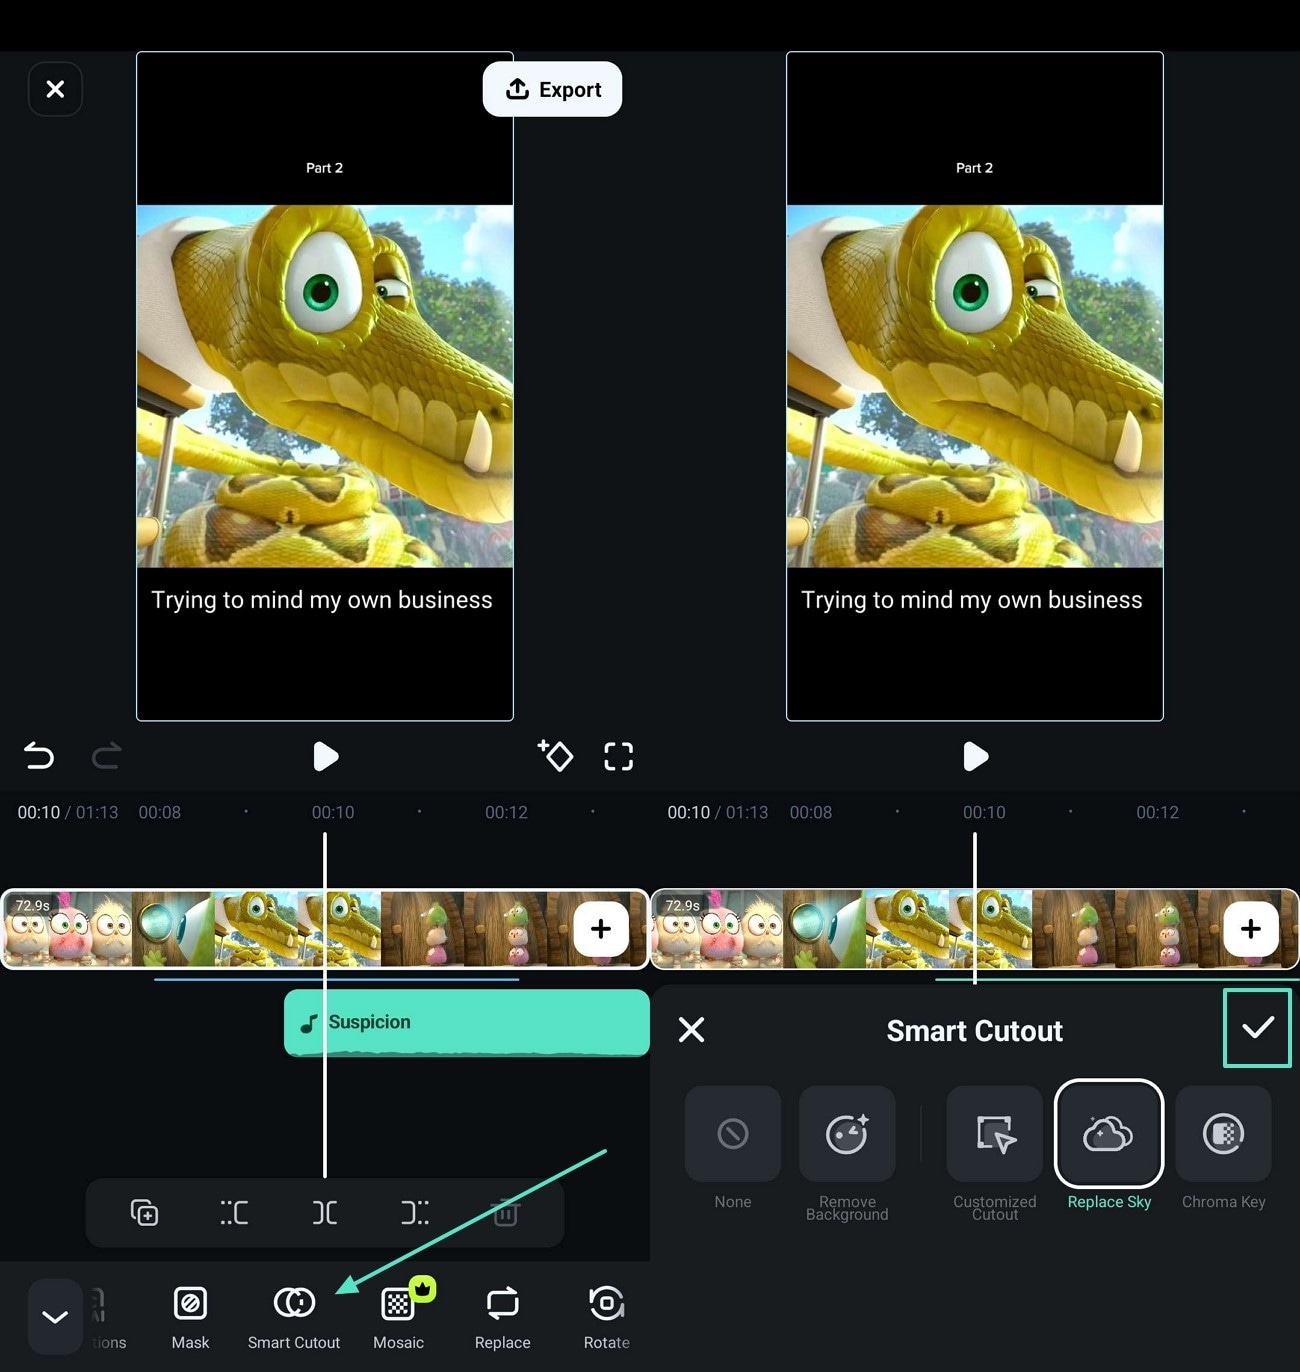The image size is (1300, 1372).
Task: Select the Suspicion audio track
Action: pos(467,1022)
